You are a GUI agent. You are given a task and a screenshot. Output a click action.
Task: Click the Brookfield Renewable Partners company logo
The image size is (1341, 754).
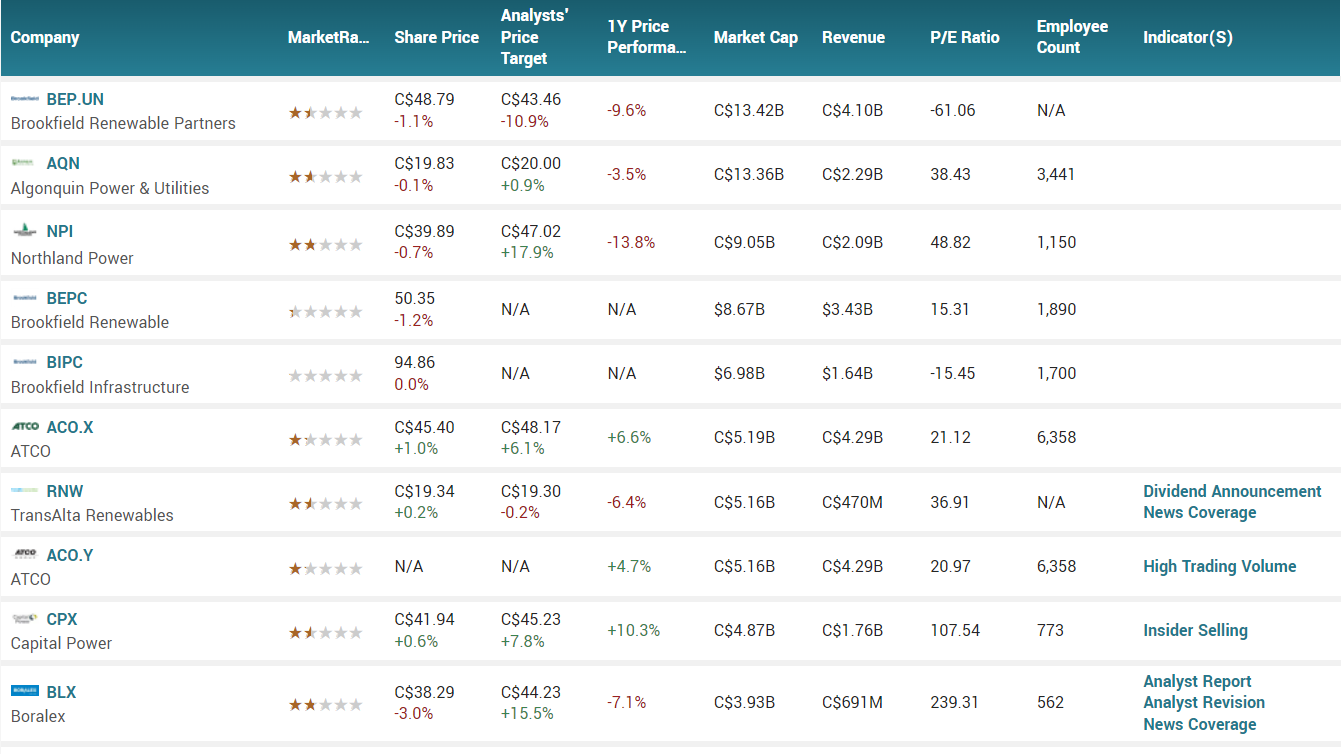(x=26, y=98)
